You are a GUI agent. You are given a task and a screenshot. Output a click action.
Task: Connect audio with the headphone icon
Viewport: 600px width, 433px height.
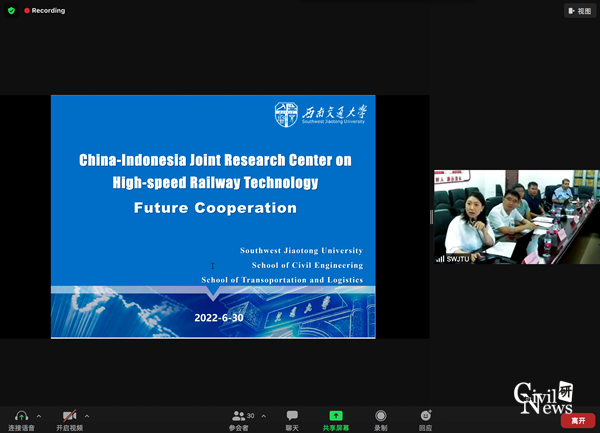click(21, 416)
